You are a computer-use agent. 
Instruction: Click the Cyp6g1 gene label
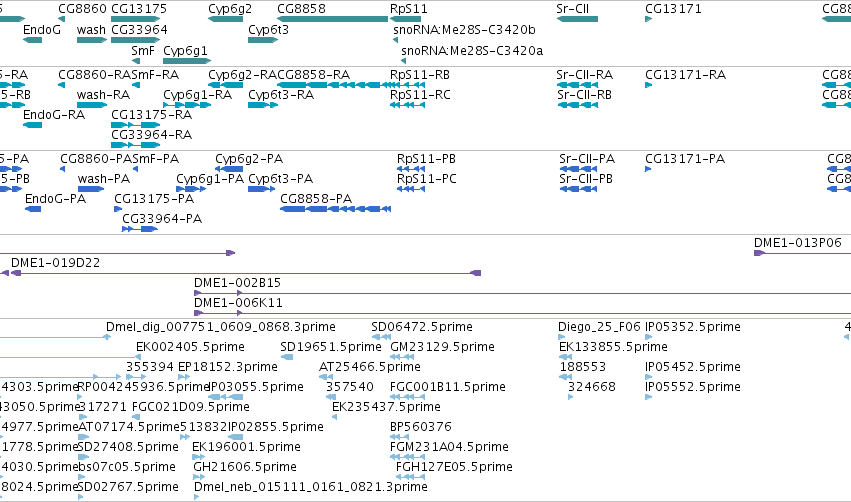pyautogui.click(x=185, y=52)
